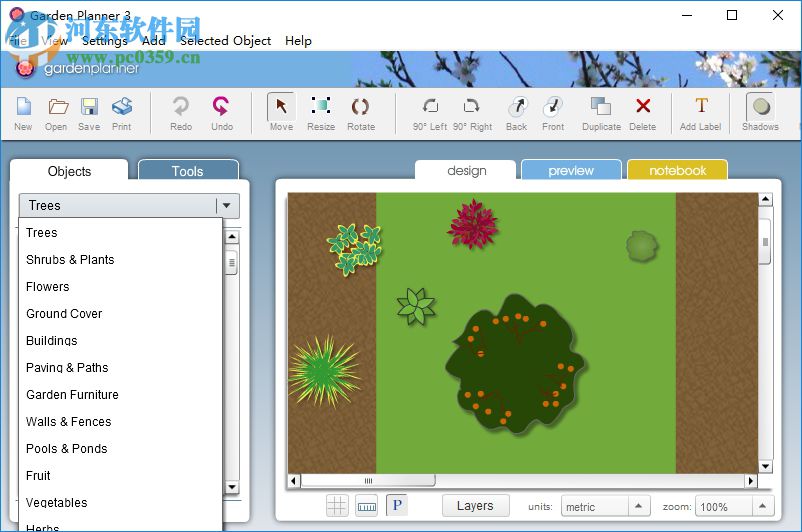
Task: Select the spiky yellow-green grass plant
Action: pyautogui.click(x=324, y=372)
